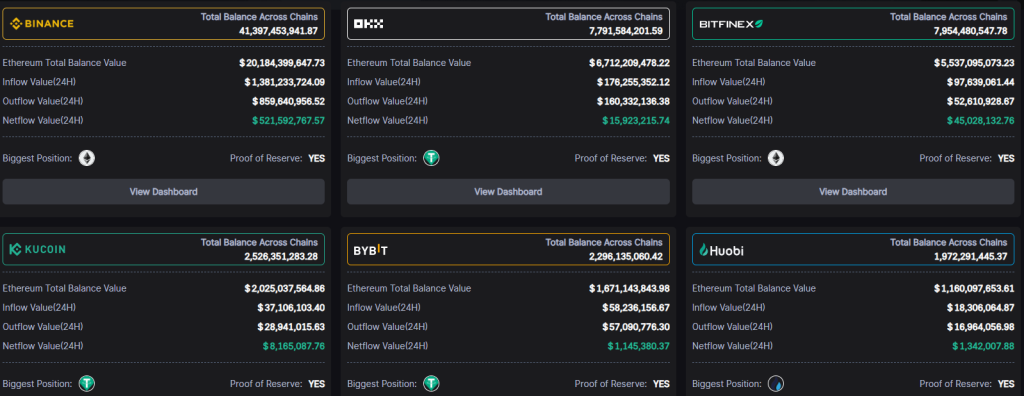Click Bybit netflow value $1,145,380.37
The width and height of the screenshot is (1024, 396).
click(x=638, y=346)
